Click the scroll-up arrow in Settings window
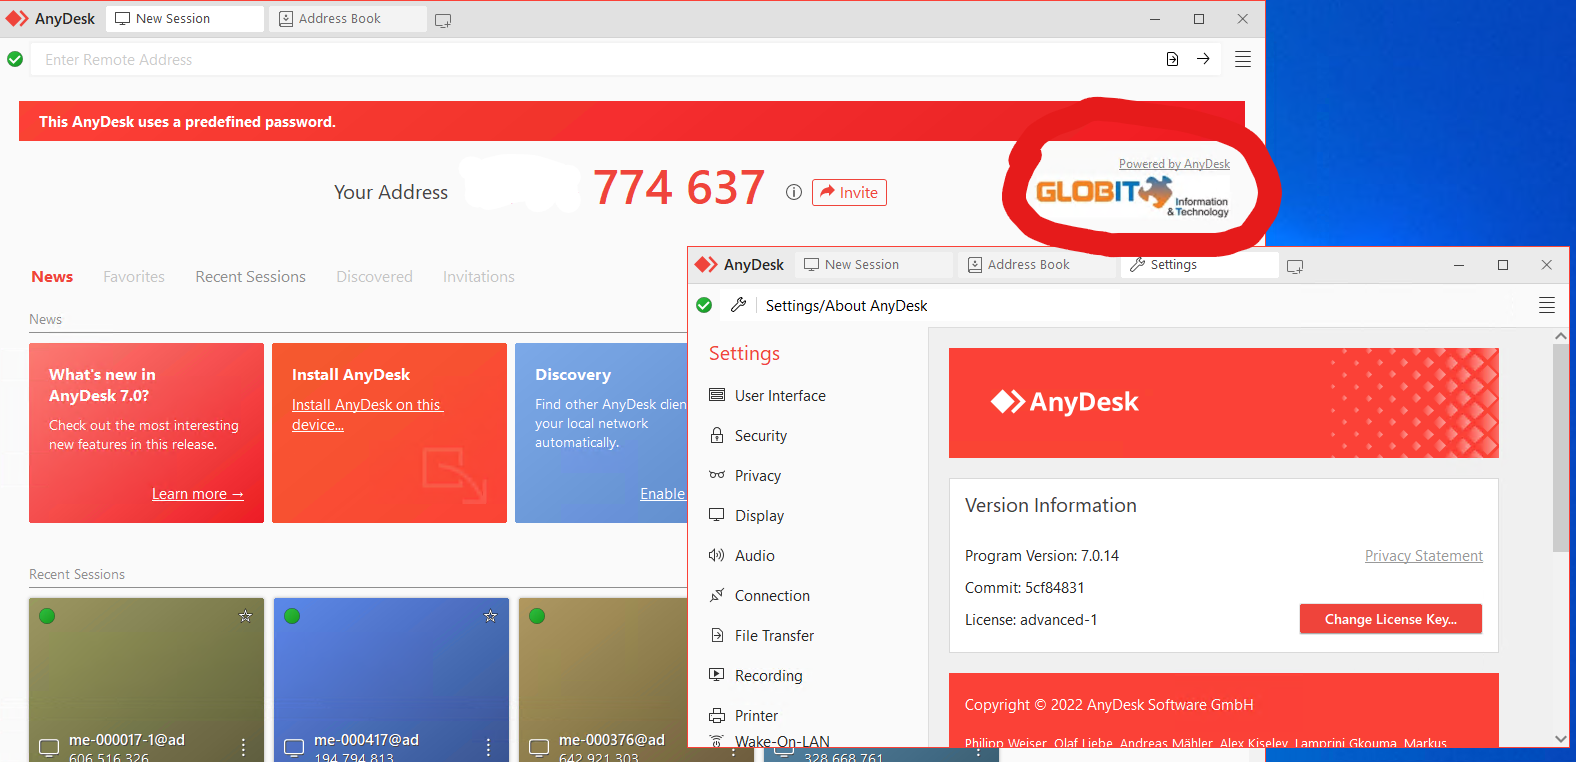Screen dimensions: 1576x762 click(1561, 337)
